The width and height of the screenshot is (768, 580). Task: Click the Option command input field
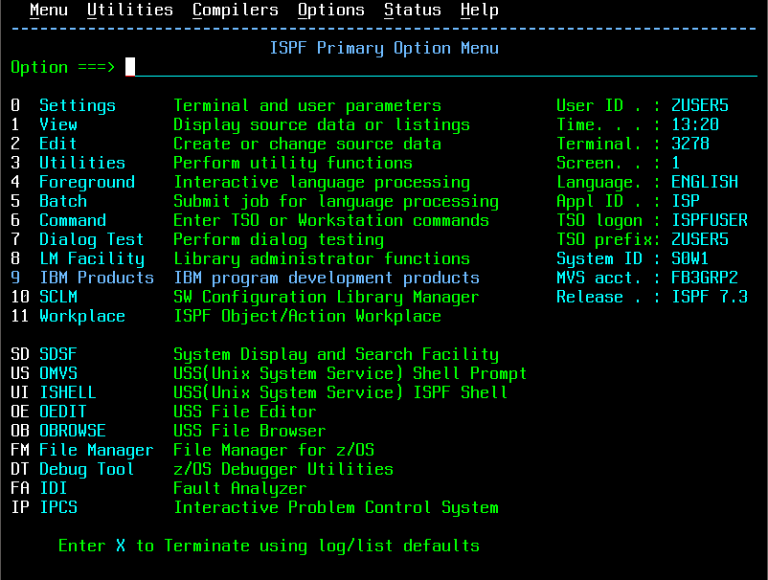(x=440, y=67)
